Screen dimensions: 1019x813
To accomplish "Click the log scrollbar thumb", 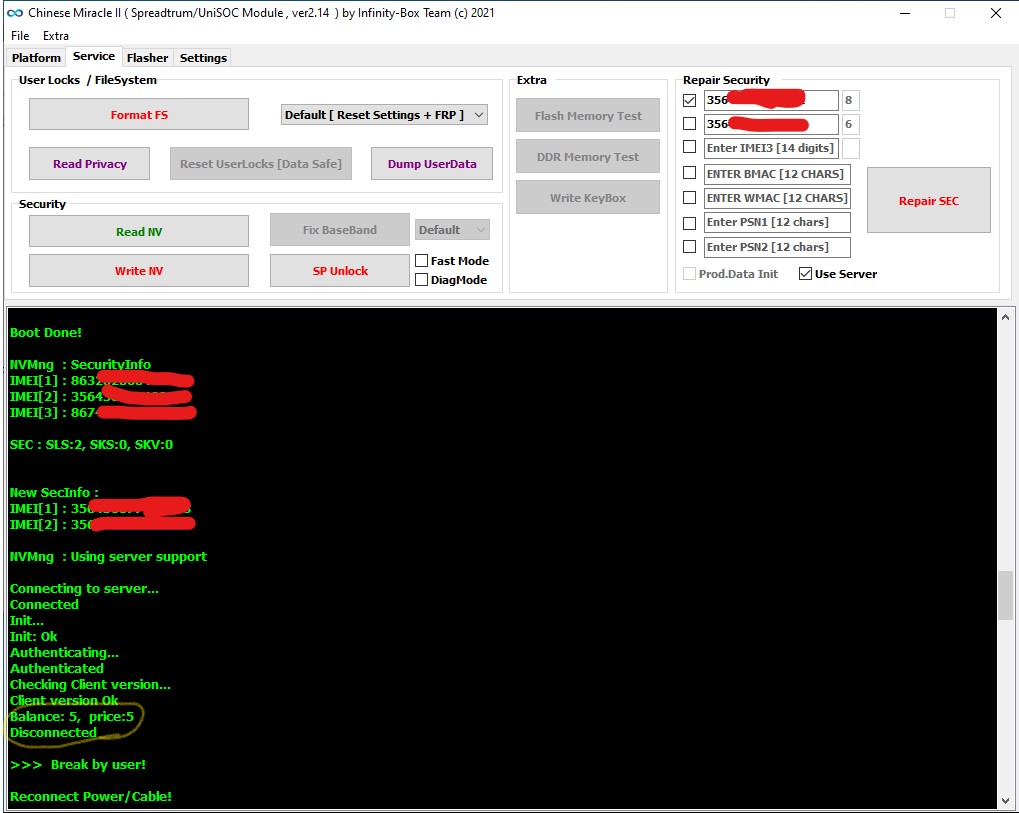I will 1005,595.
